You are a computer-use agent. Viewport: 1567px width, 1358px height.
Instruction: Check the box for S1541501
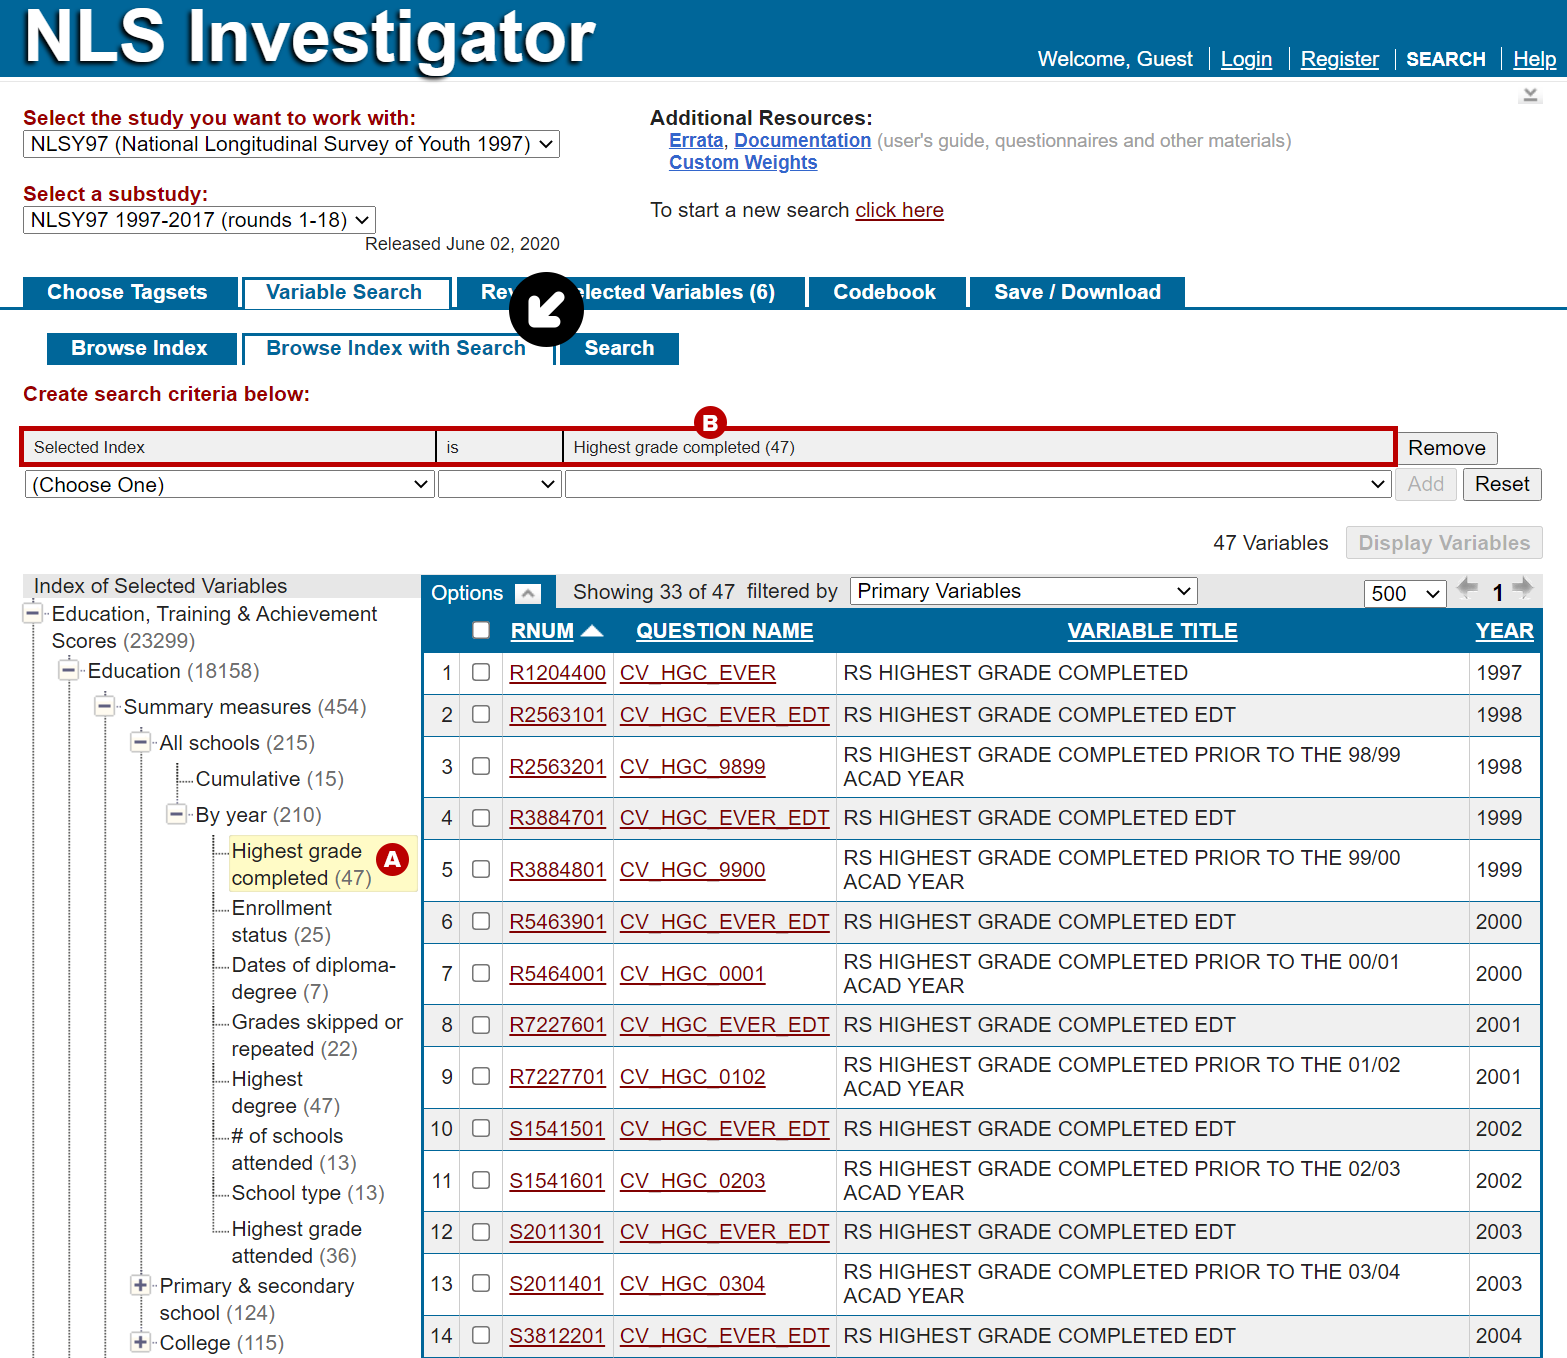coord(481,1128)
